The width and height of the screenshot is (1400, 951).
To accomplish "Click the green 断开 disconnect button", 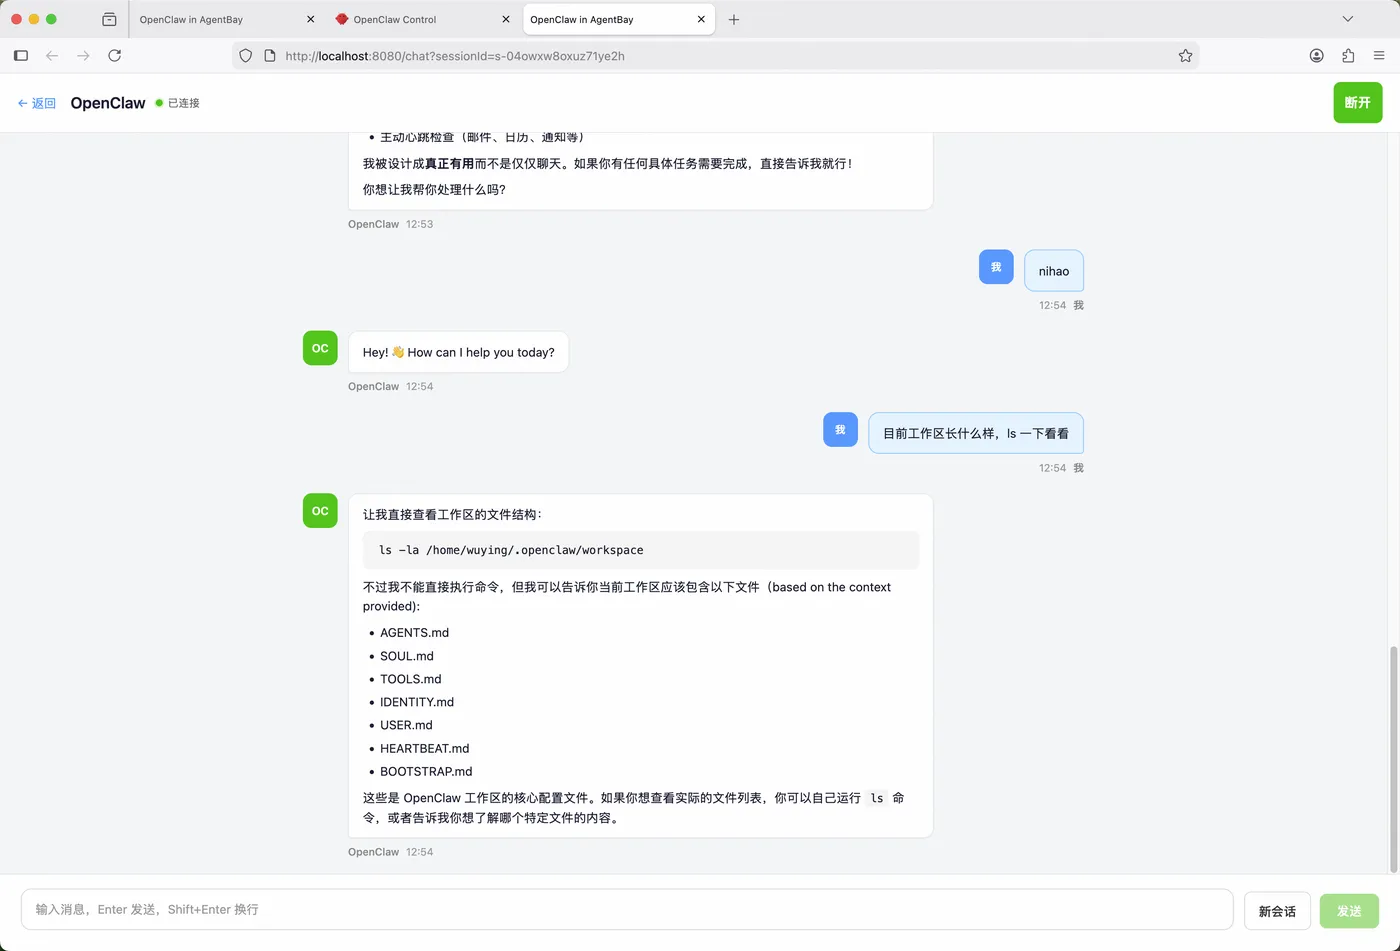I will [x=1357, y=103].
